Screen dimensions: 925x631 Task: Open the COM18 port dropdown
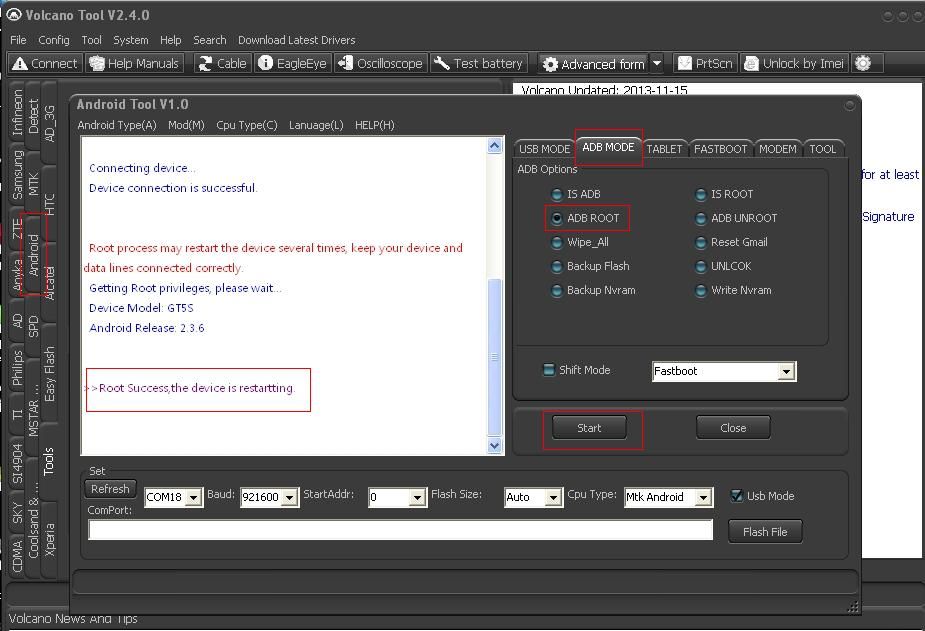(x=193, y=498)
